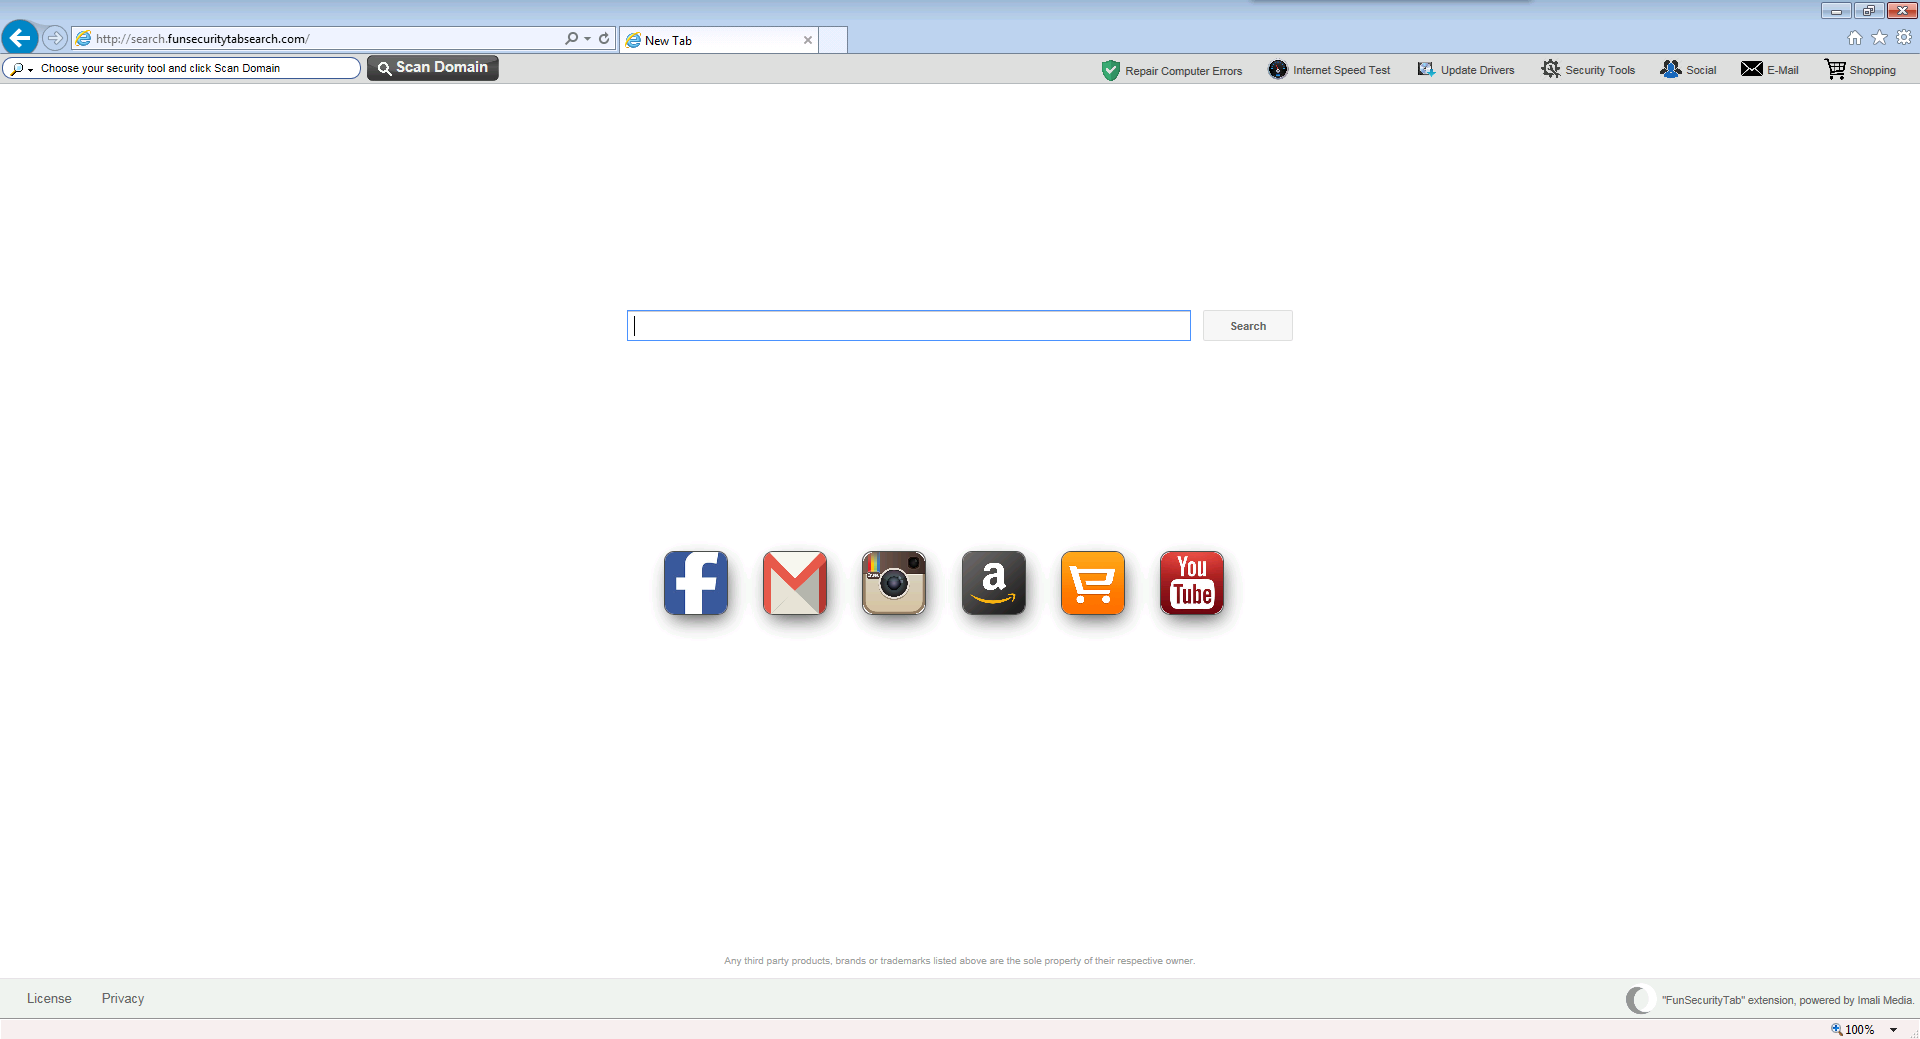
Task: Open the browser Tools gear icon
Action: click(x=1904, y=38)
